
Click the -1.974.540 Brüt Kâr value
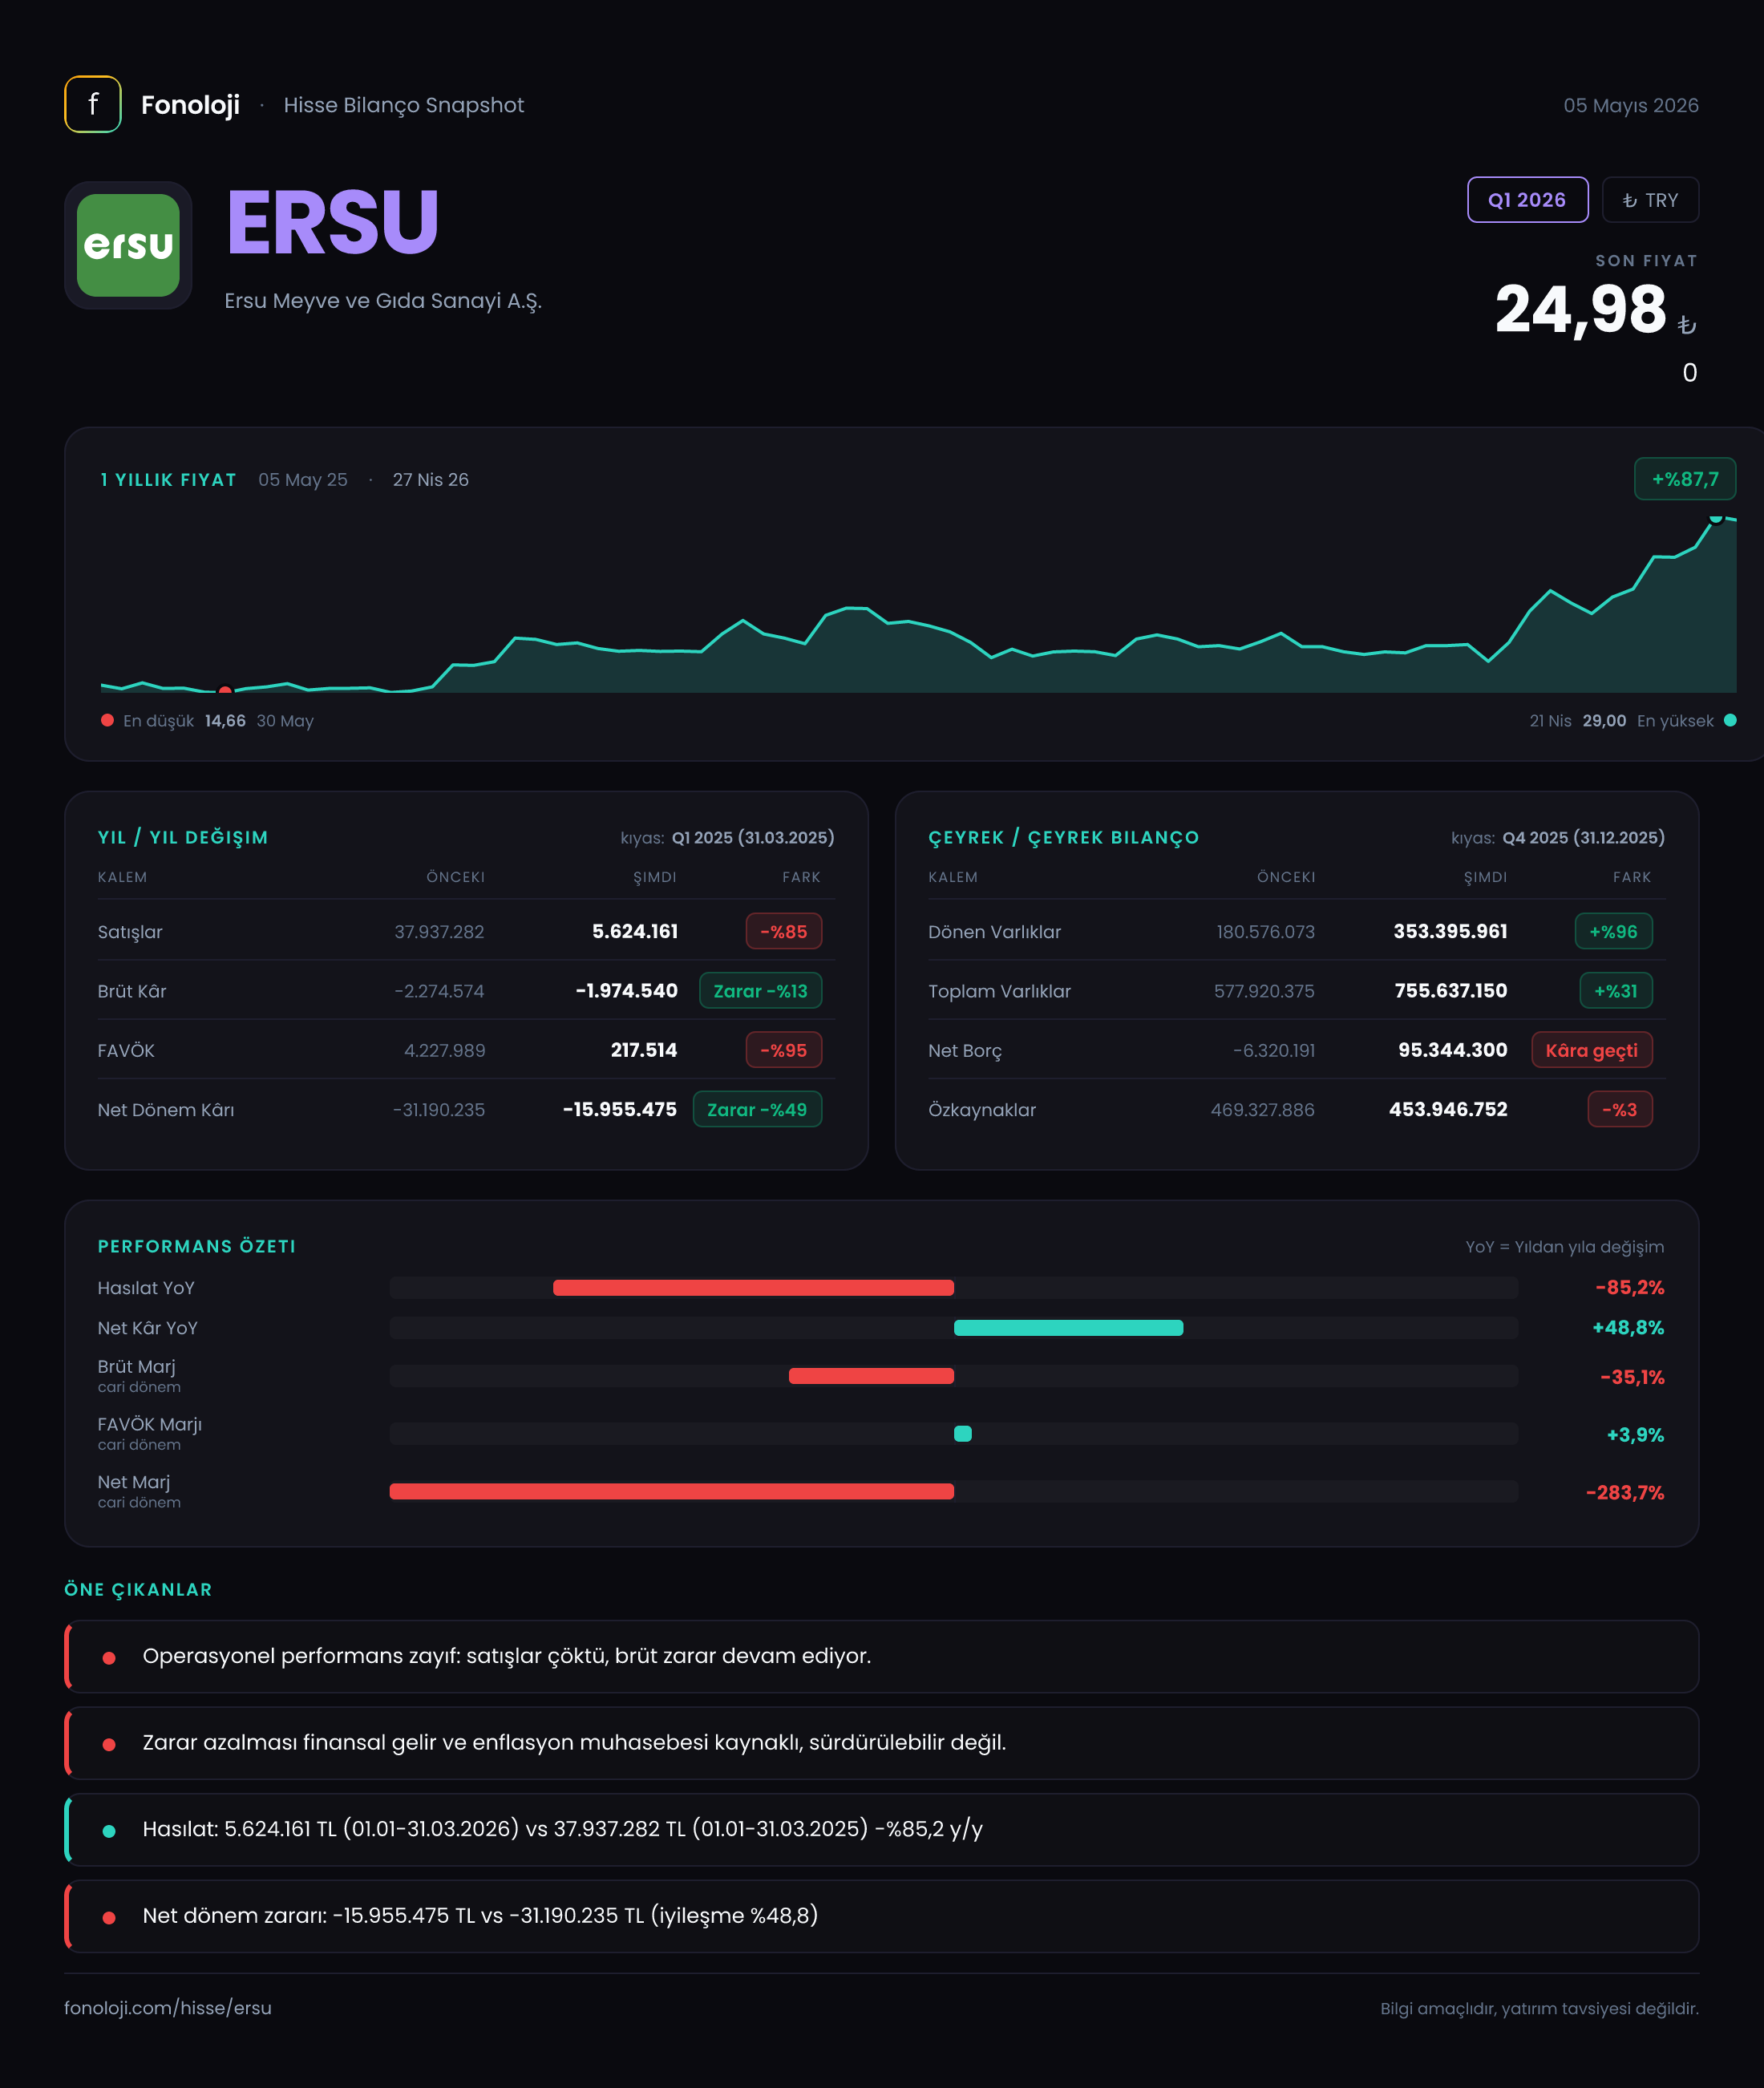(627, 991)
